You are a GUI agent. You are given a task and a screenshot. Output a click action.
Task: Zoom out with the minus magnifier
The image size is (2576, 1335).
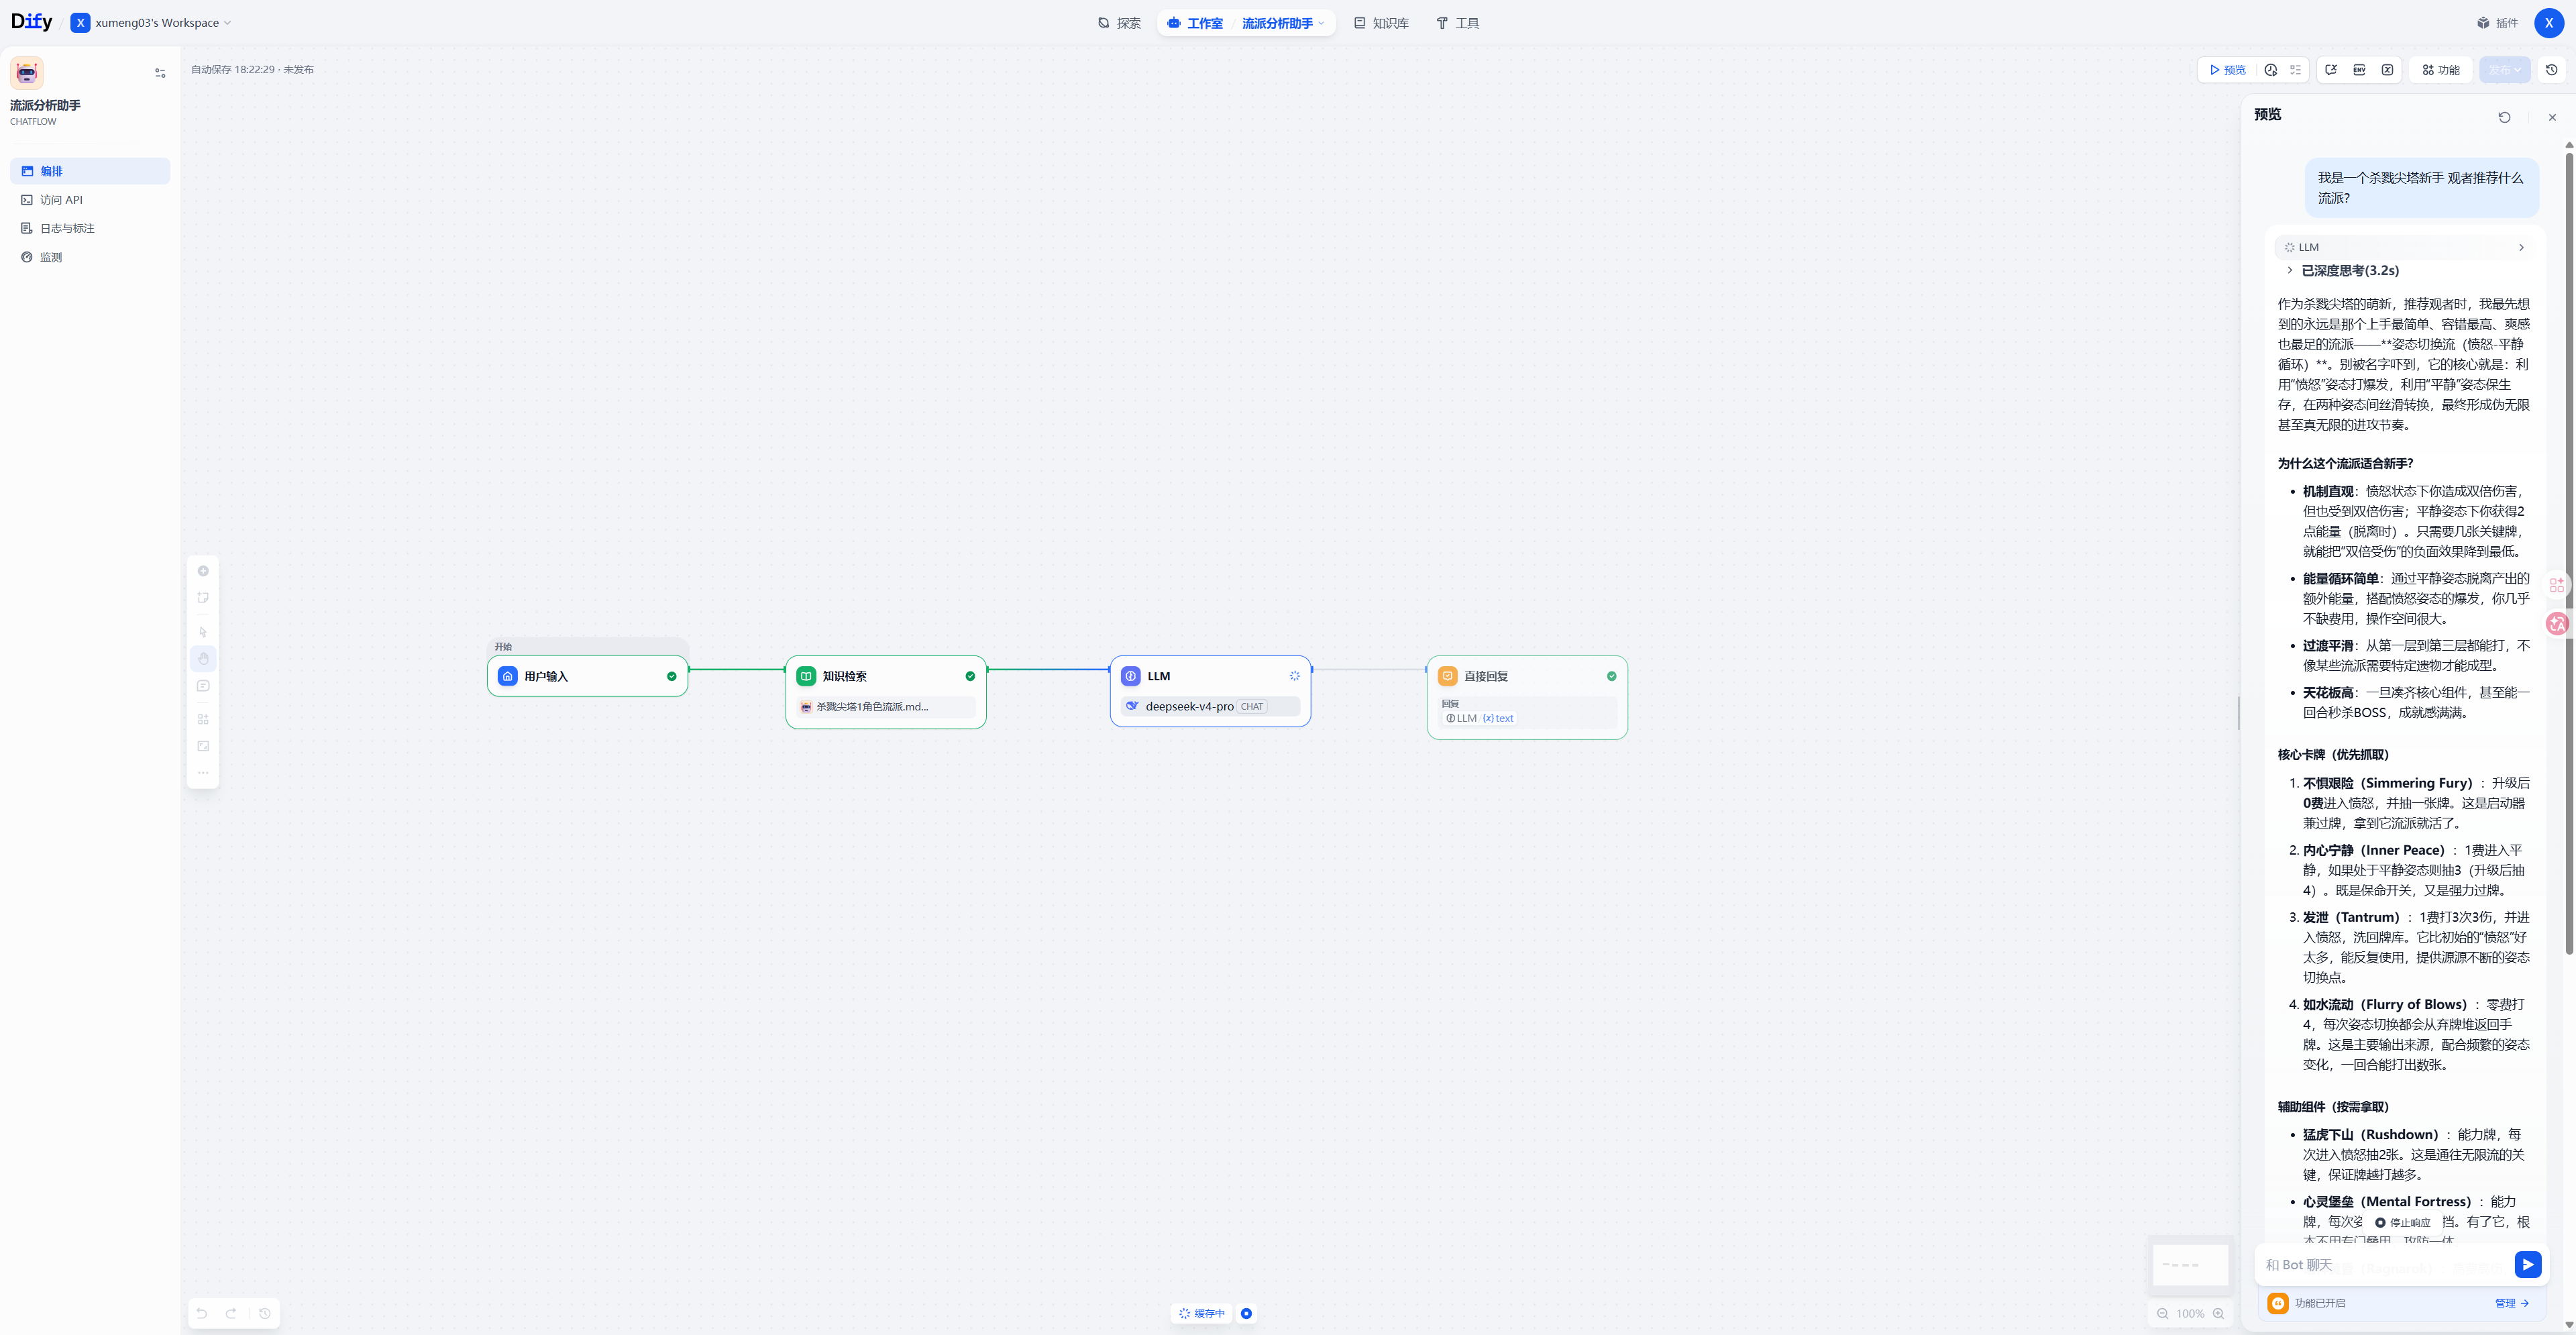click(x=2162, y=1314)
